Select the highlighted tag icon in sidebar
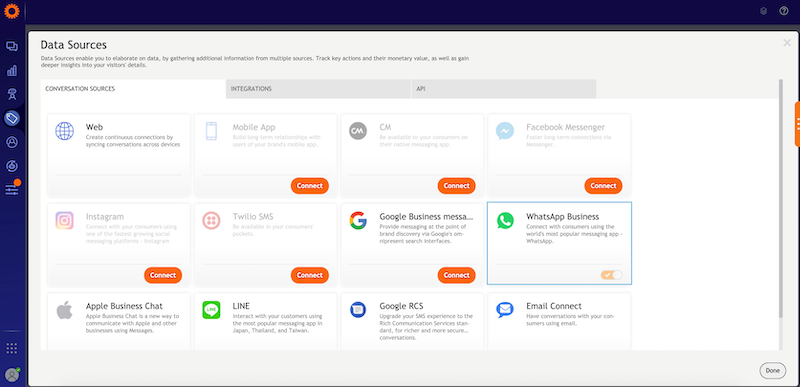800x387 pixels. point(12,118)
